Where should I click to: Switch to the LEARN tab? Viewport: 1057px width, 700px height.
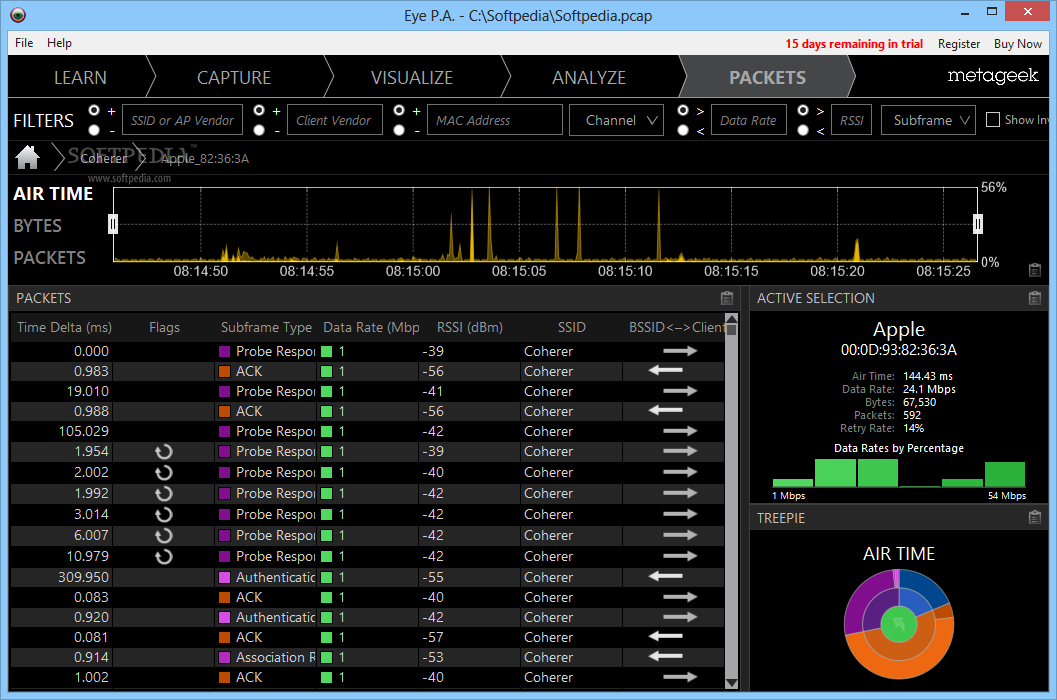click(x=80, y=78)
